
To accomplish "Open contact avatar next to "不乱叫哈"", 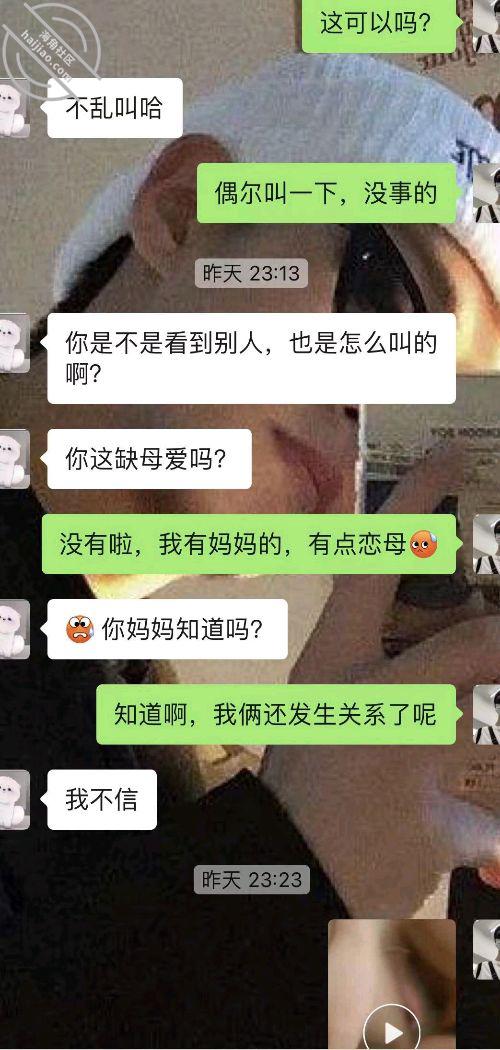I will (x=14, y=108).
